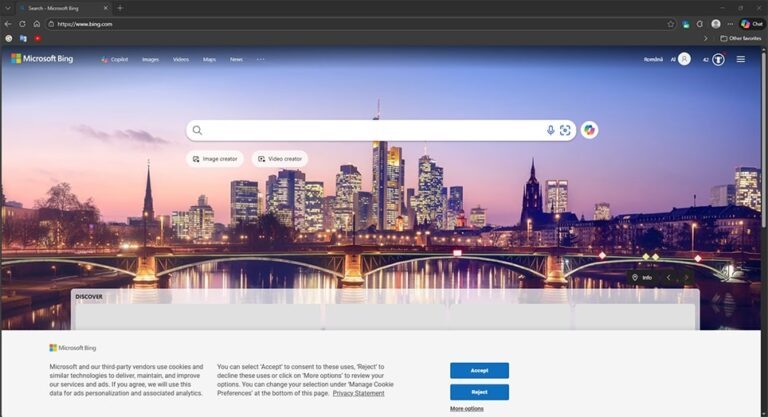Open More options for cookies
The height and width of the screenshot is (417, 768).
(x=467, y=409)
